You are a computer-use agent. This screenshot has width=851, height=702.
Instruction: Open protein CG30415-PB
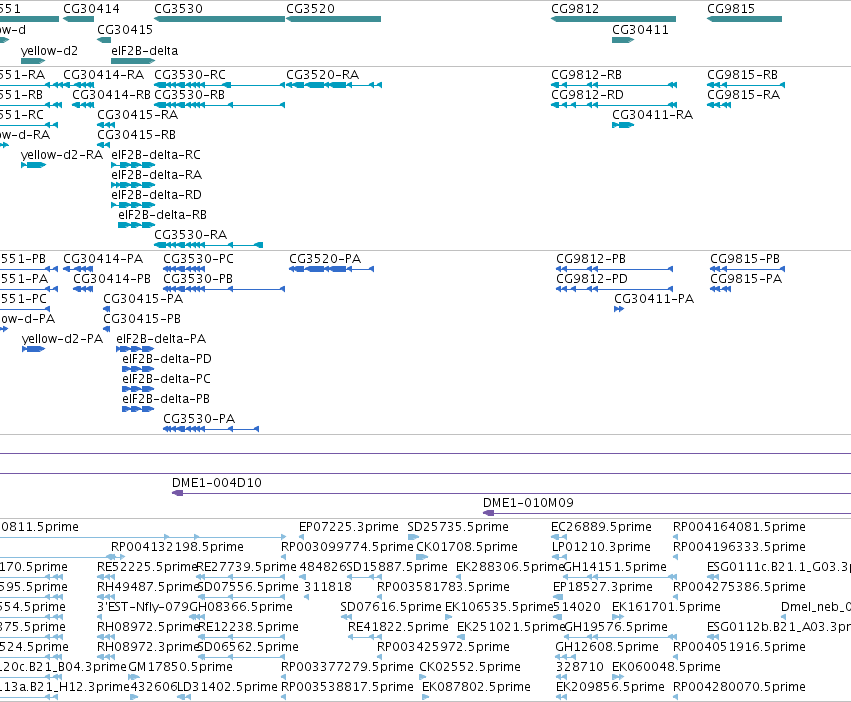tap(142, 320)
